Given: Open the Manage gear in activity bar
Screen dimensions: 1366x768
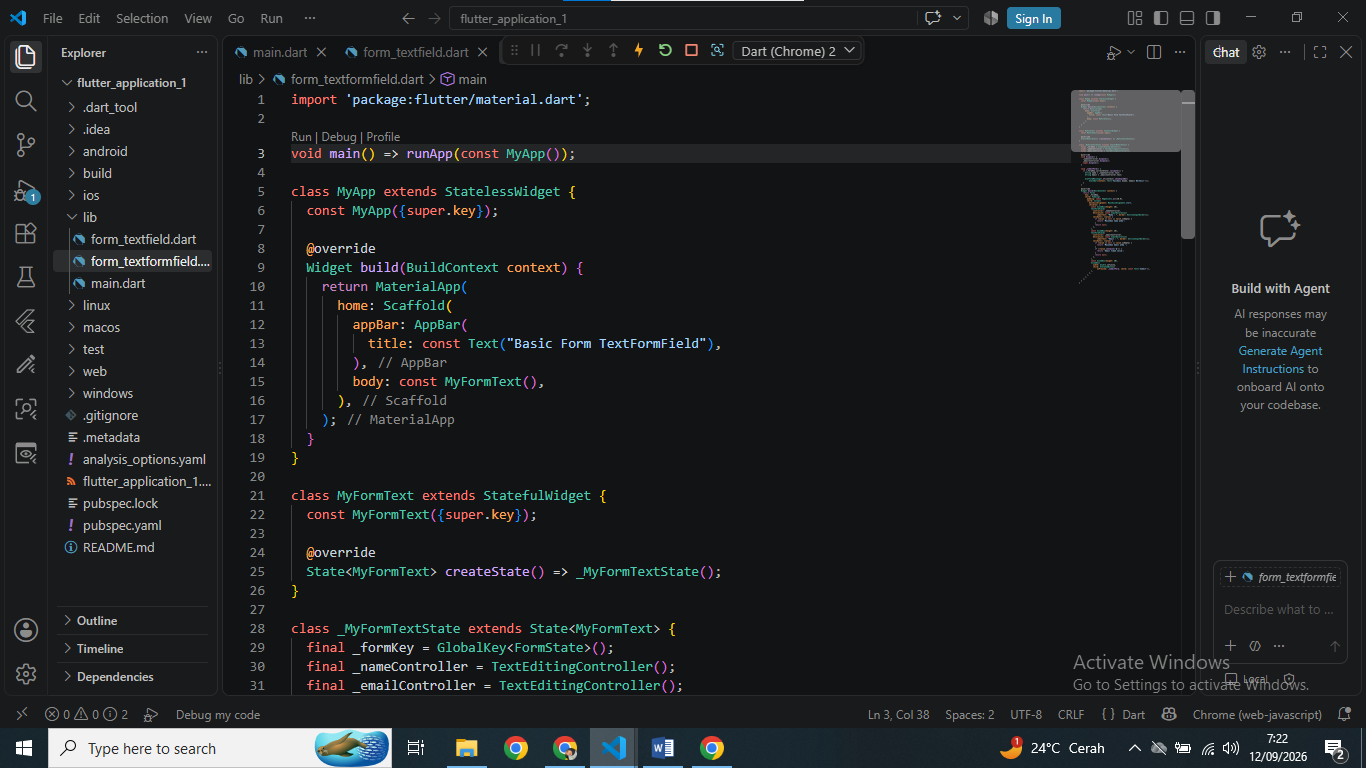Looking at the screenshot, I should click(26, 674).
